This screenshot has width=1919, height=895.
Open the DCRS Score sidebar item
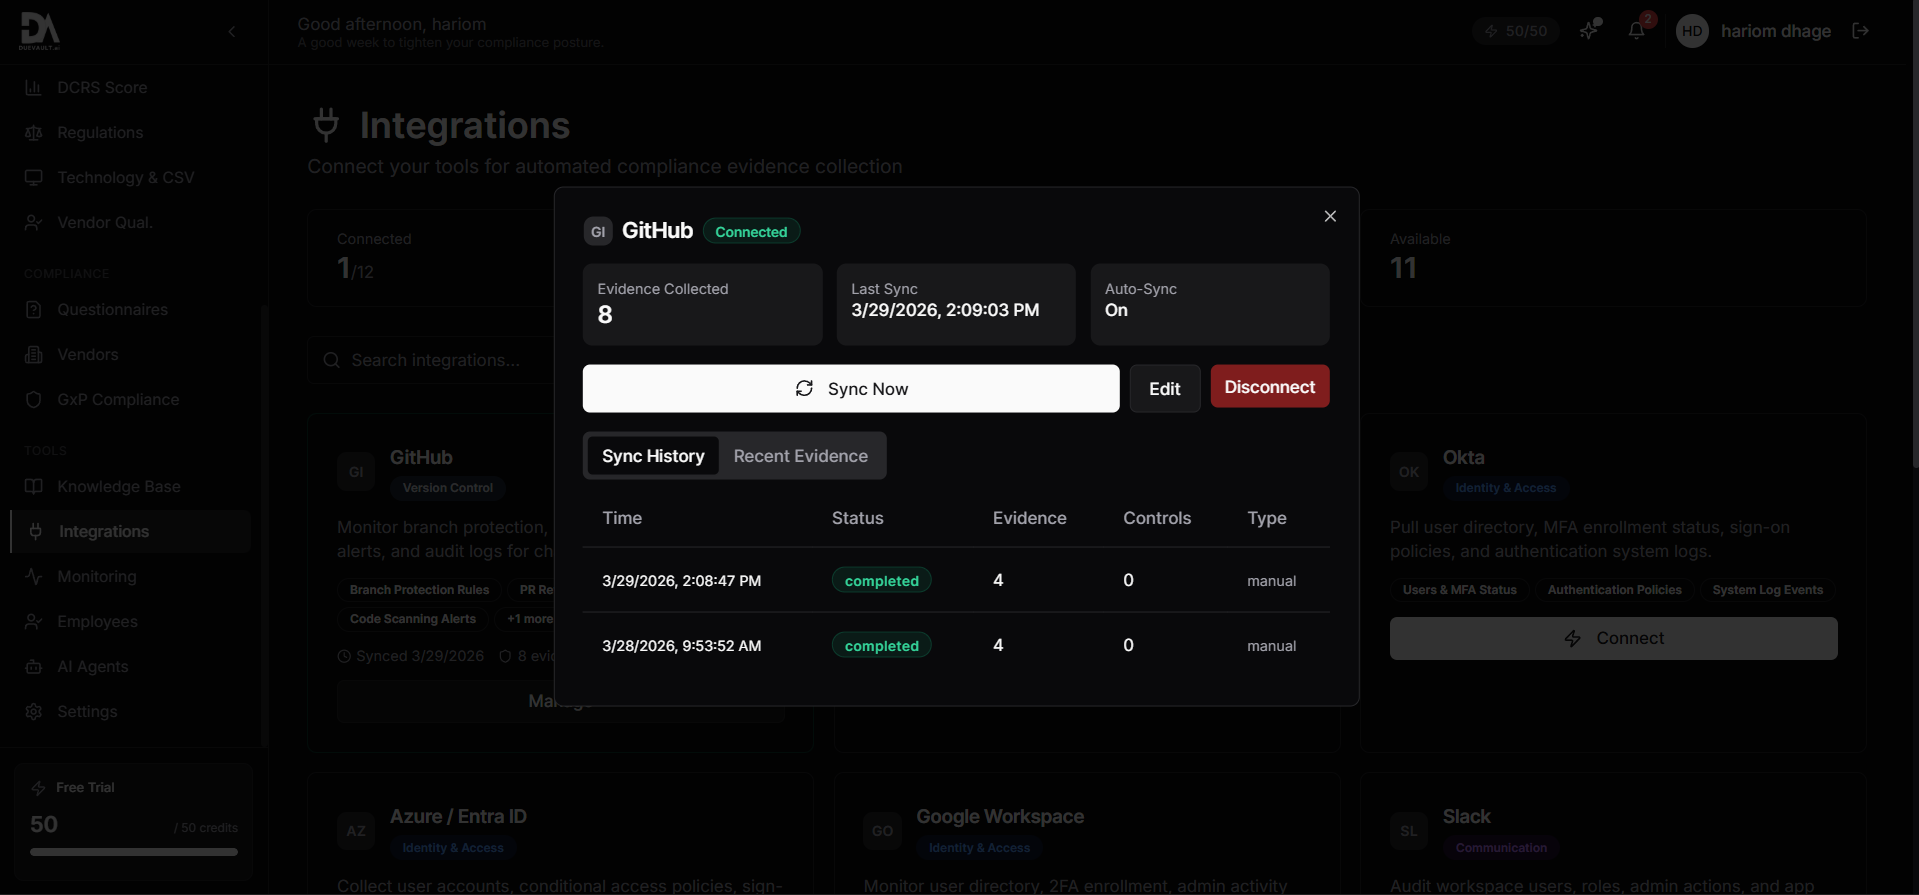(x=102, y=88)
